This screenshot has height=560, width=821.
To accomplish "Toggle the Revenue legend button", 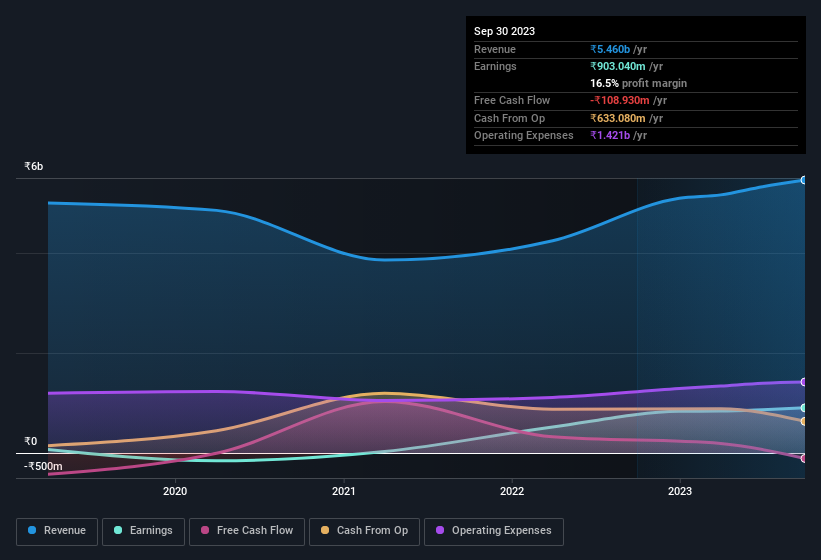I will (57, 531).
